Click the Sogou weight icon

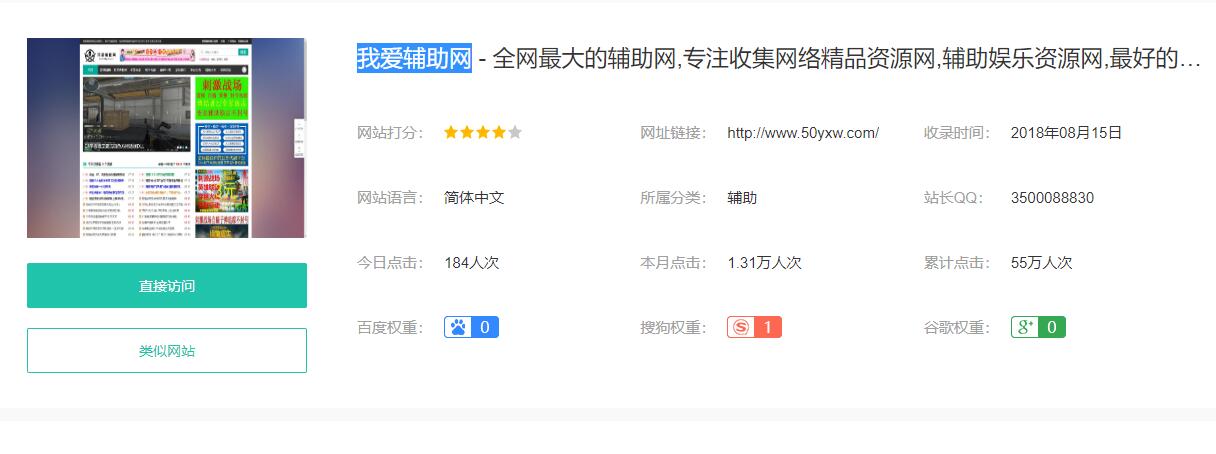click(741, 327)
